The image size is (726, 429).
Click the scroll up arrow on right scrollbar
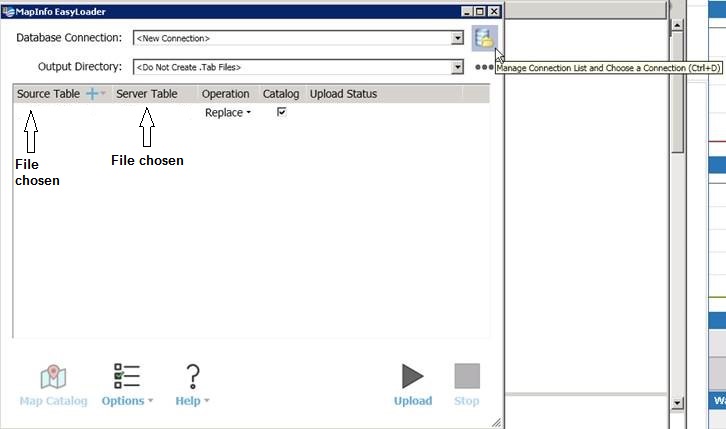click(677, 27)
